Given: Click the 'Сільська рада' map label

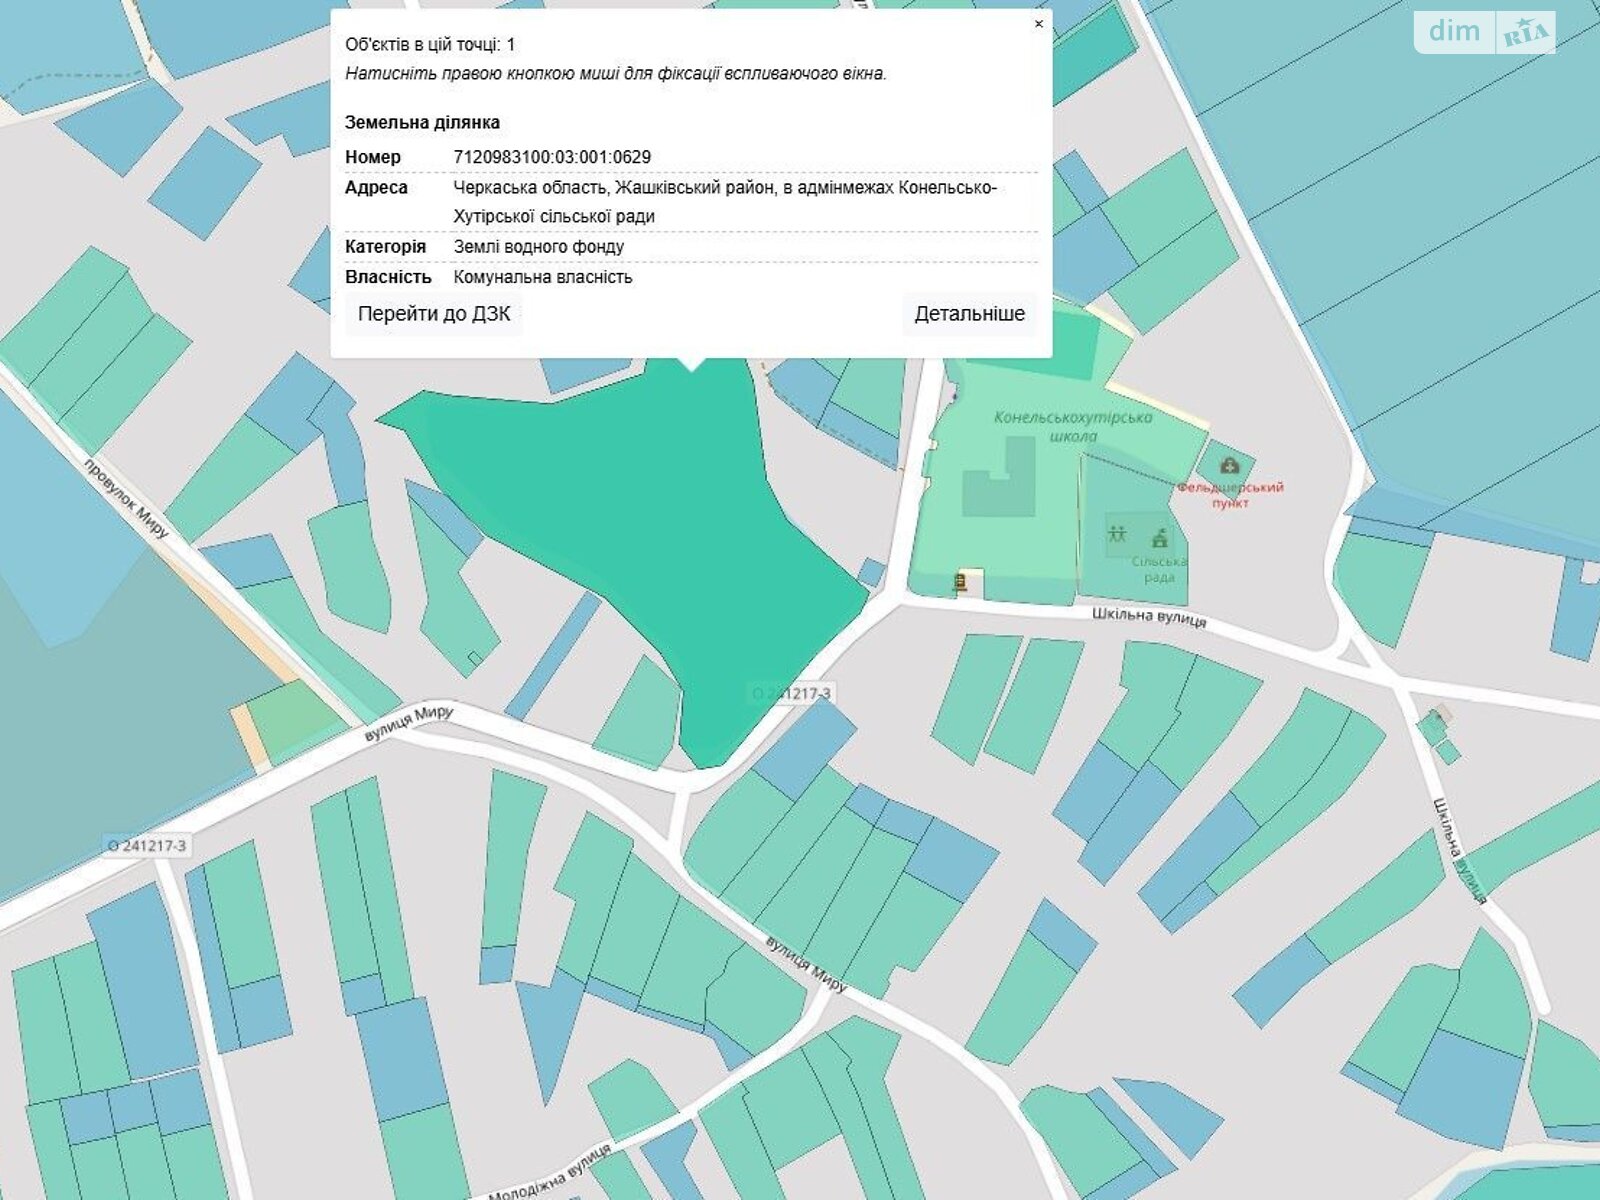Looking at the screenshot, I should (1159, 570).
